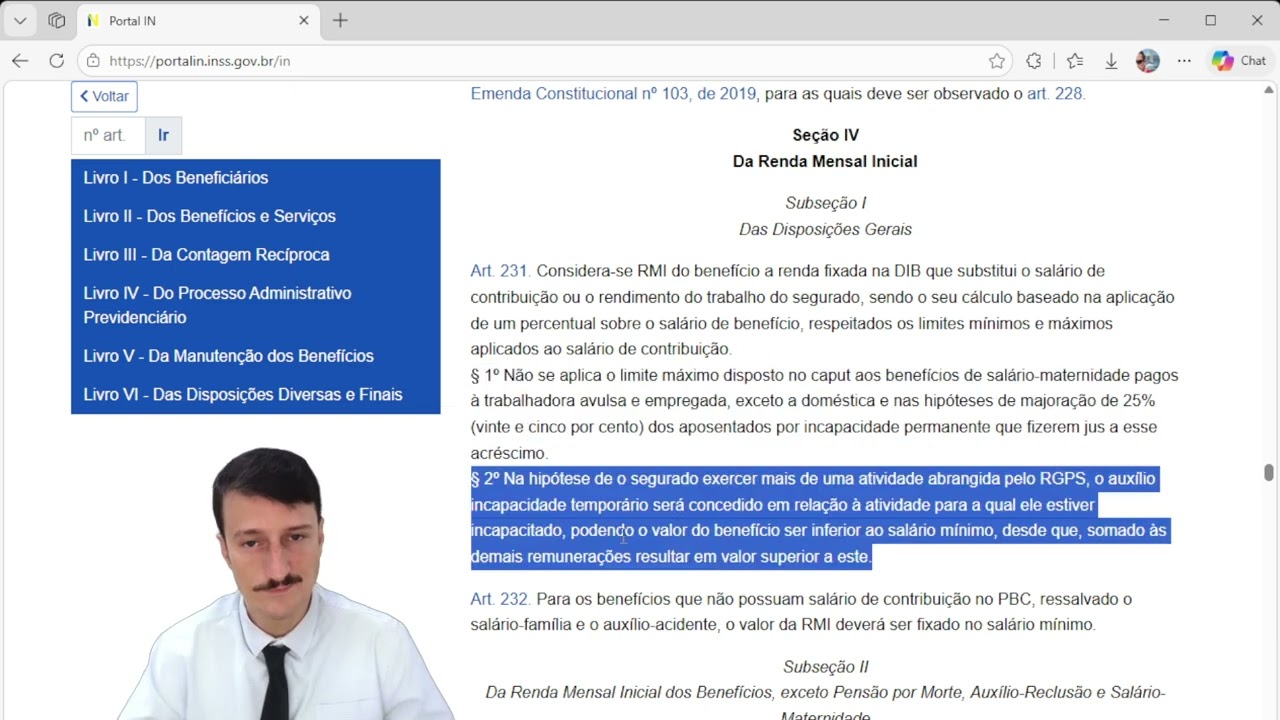
Task: Click the Subseção I heading
Action: click(x=825, y=203)
